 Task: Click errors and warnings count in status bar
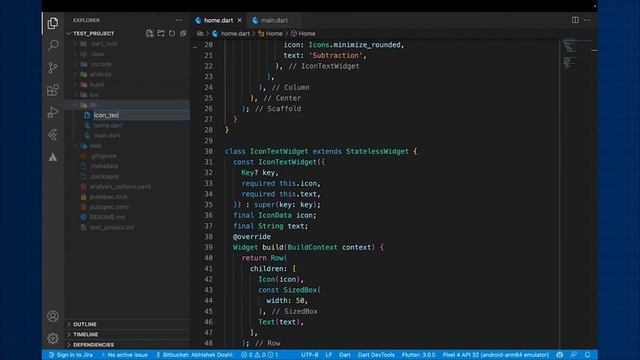coord(260,355)
